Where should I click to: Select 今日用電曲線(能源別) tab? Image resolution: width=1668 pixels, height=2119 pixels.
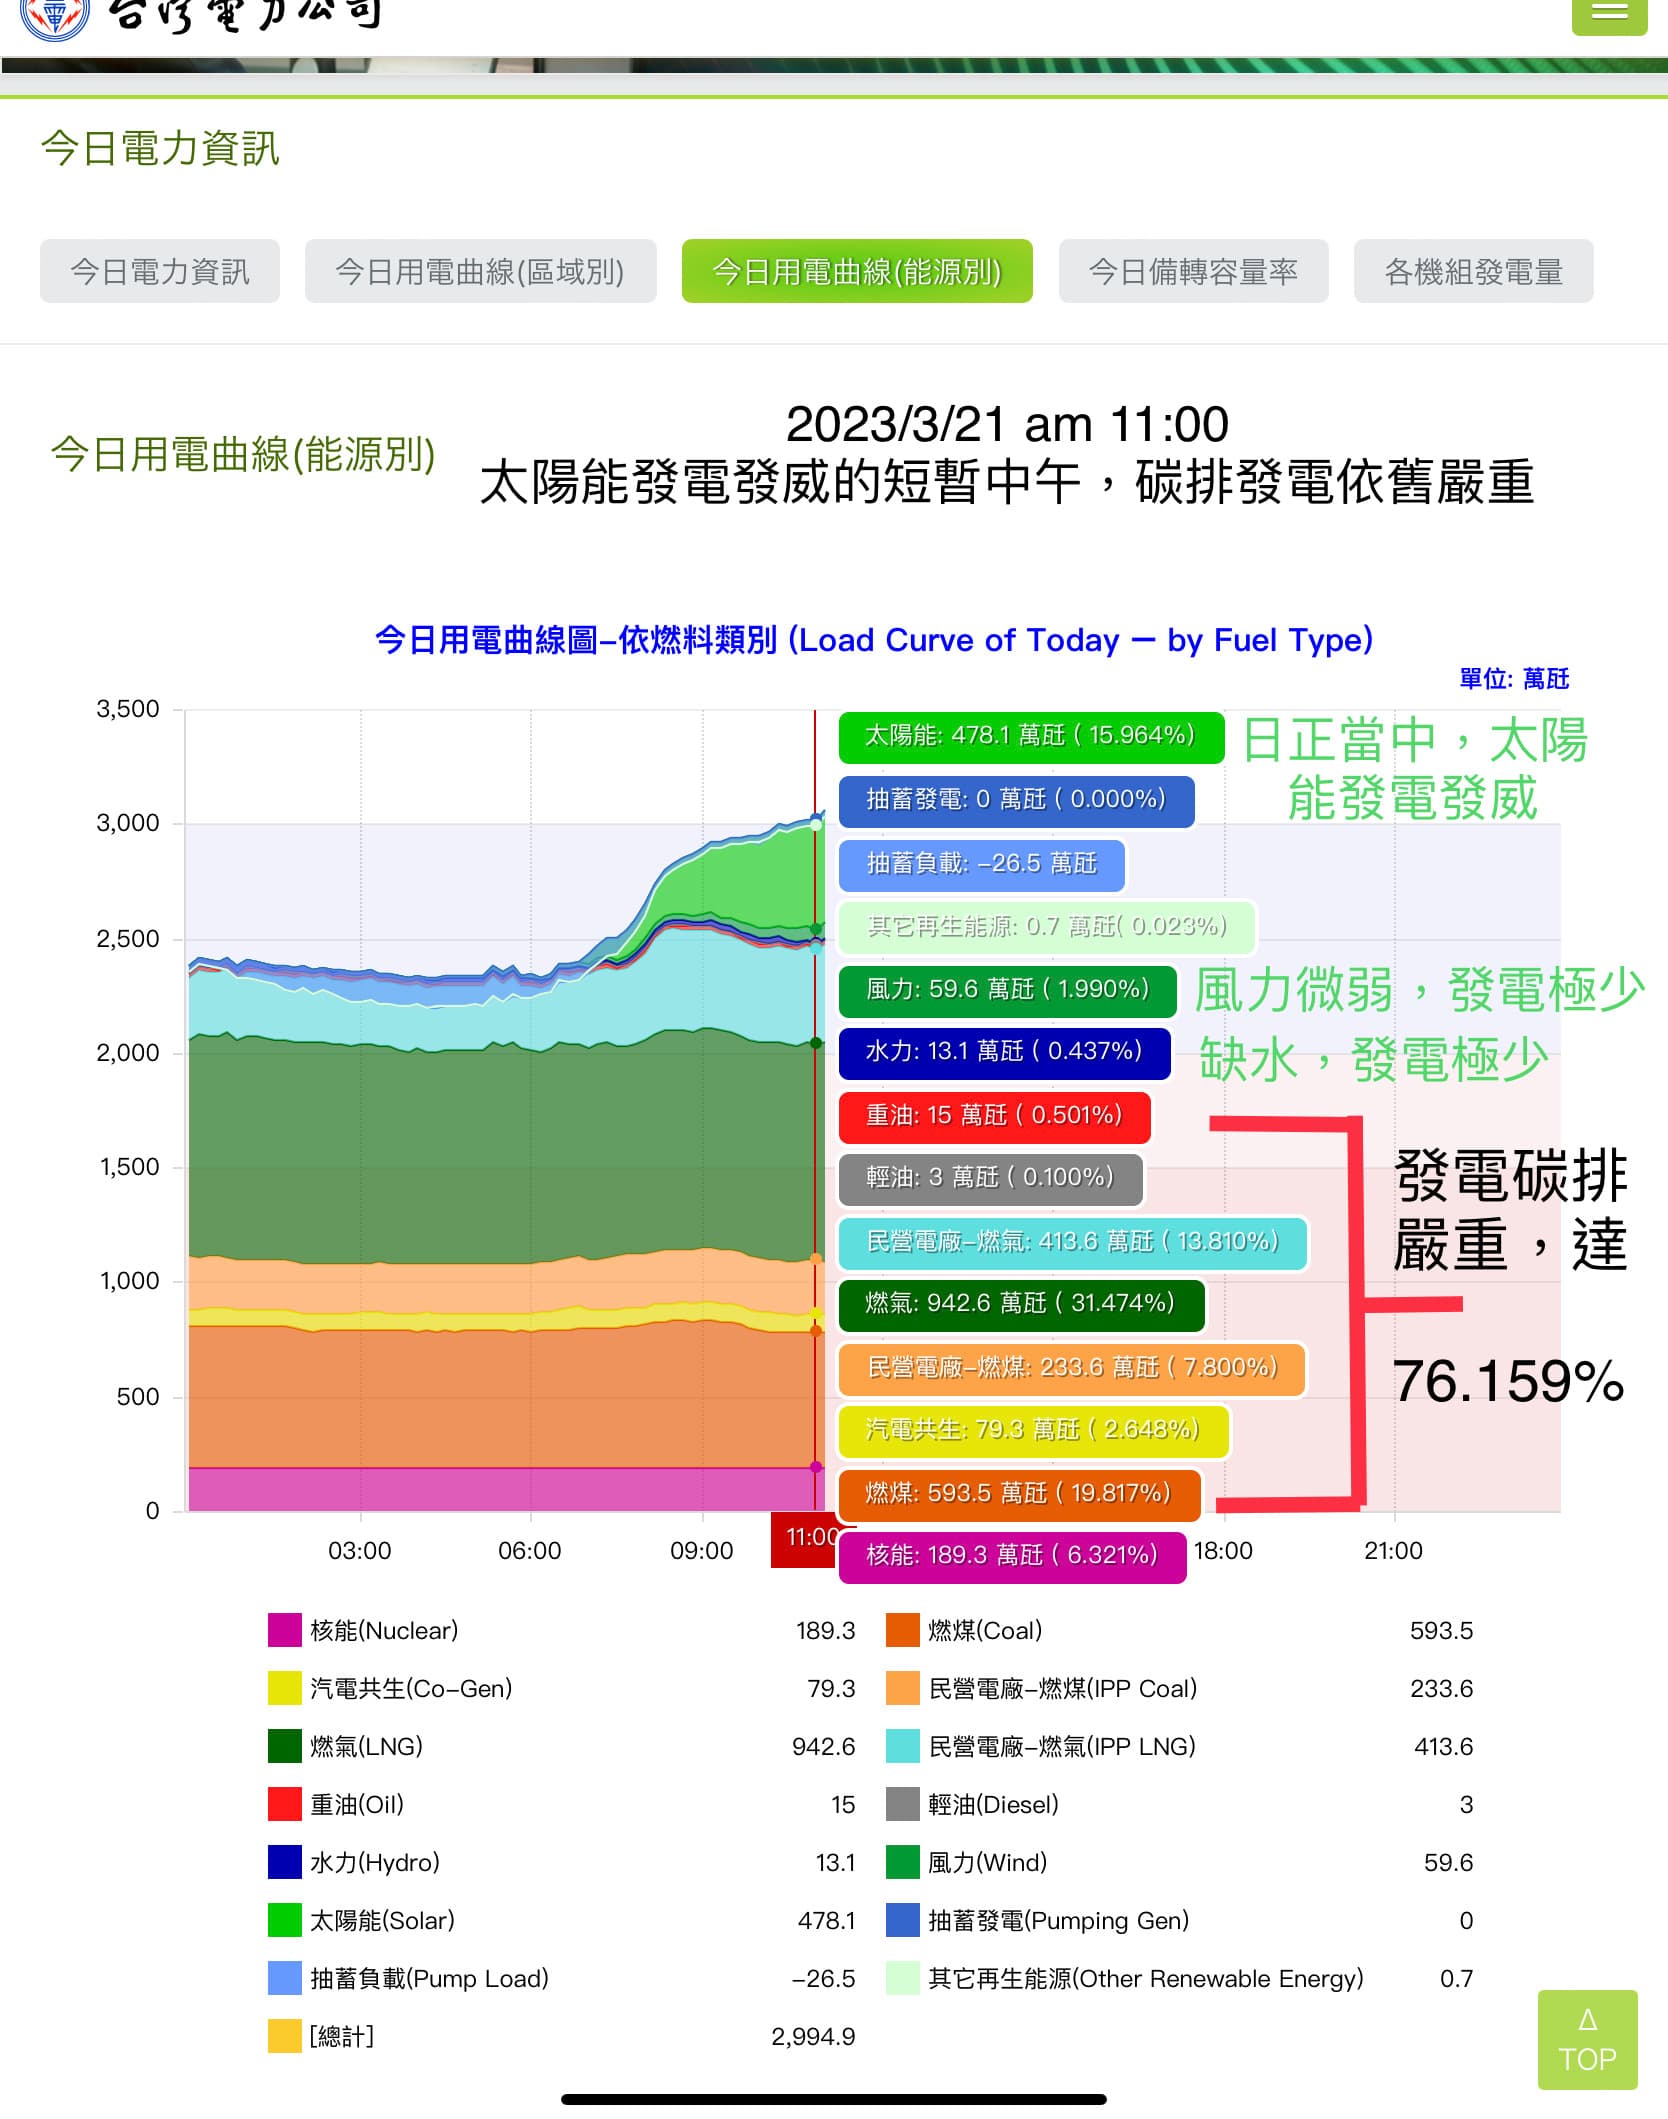point(857,271)
